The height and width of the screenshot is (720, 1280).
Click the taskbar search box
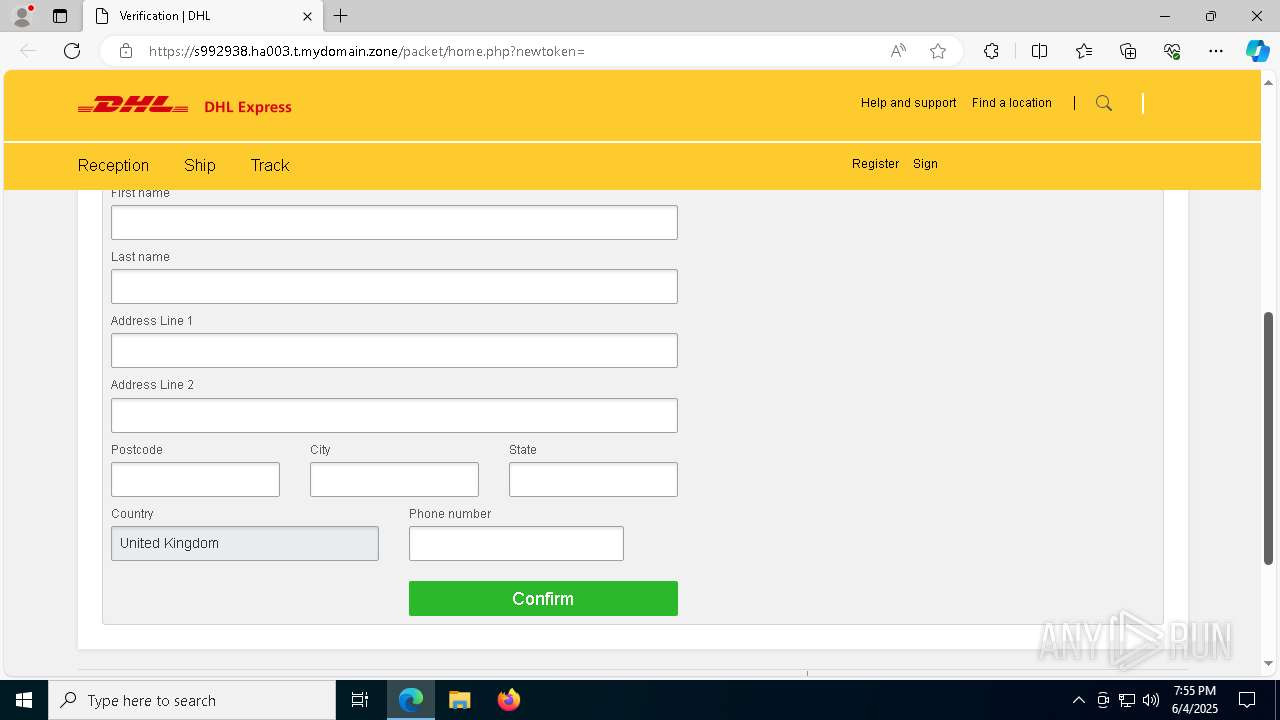coord(192,700)
